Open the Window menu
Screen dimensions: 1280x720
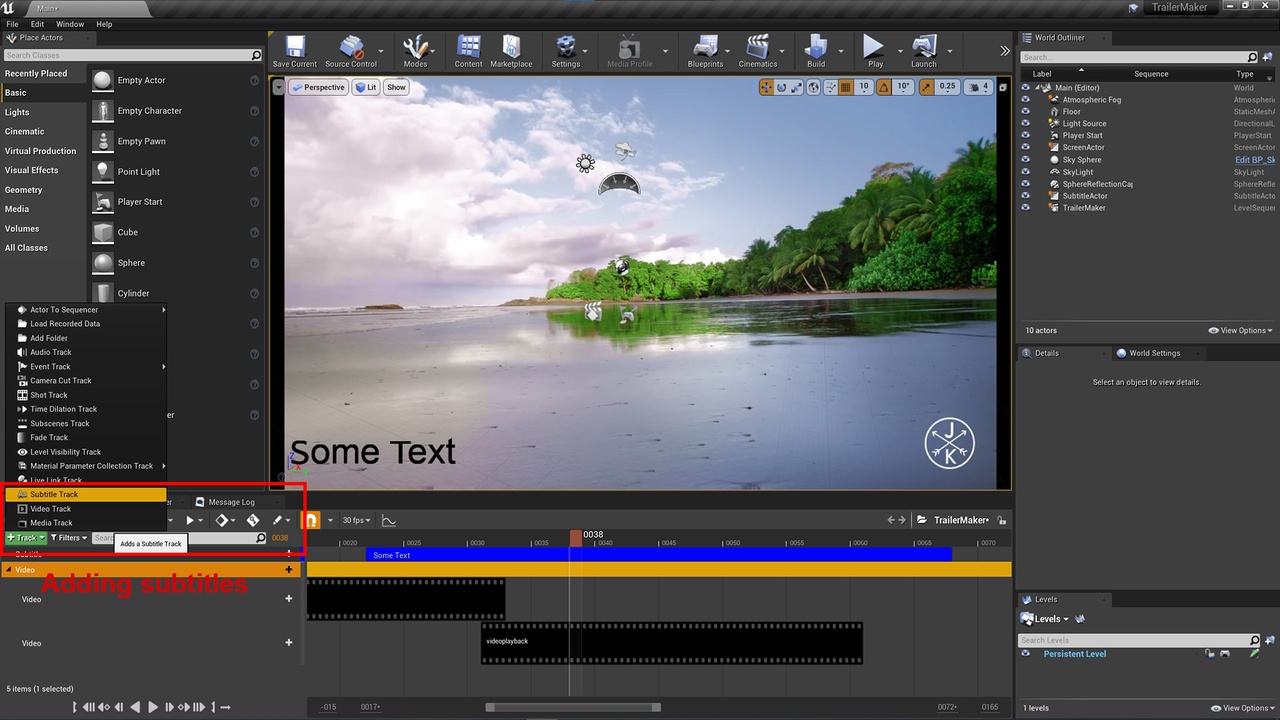[x=70, y=24]
